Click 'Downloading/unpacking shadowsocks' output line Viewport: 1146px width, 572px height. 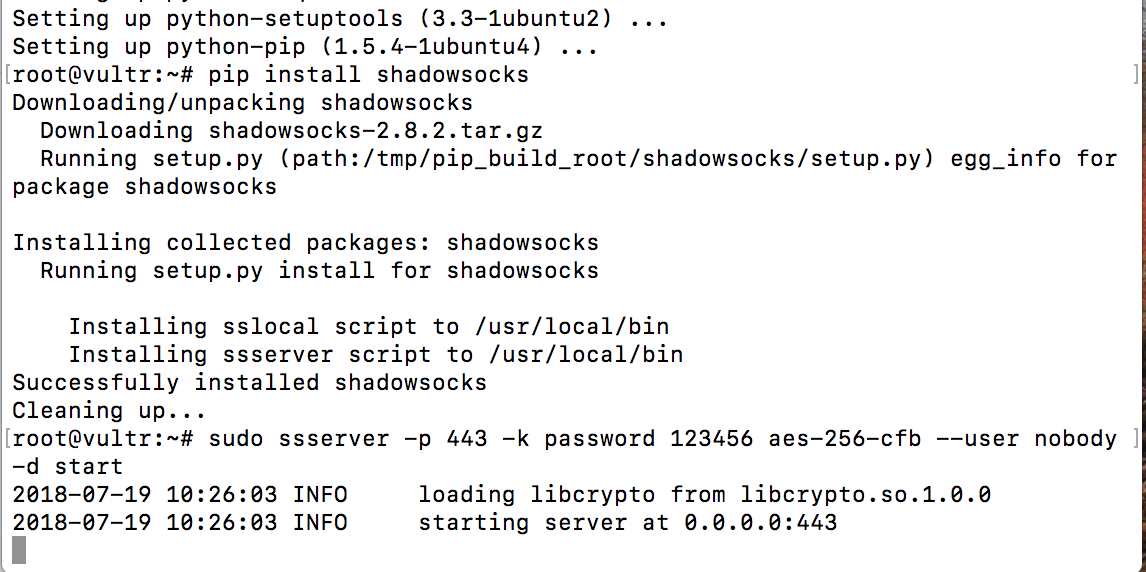(x=243, y=103)
